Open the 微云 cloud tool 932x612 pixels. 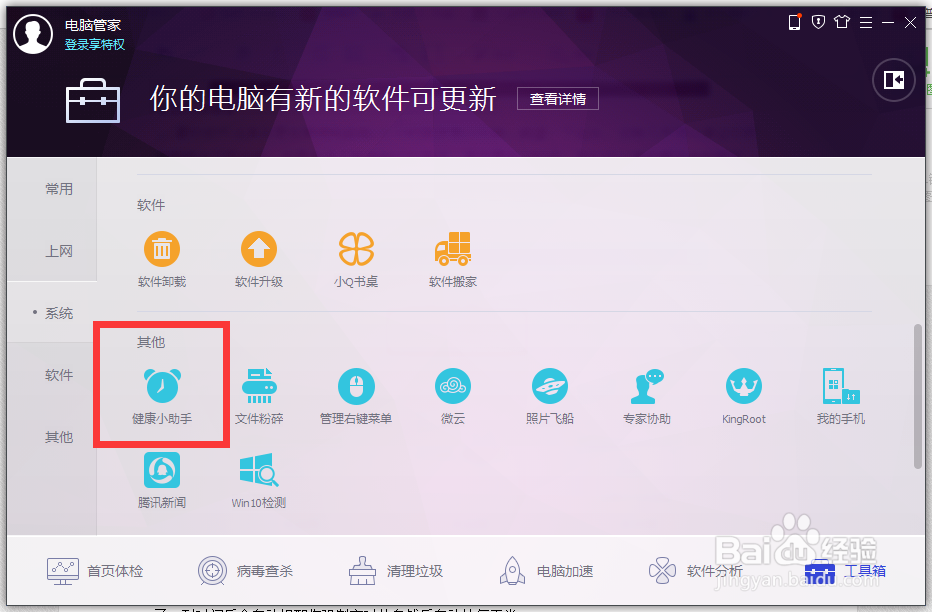[x=453, y=396]
